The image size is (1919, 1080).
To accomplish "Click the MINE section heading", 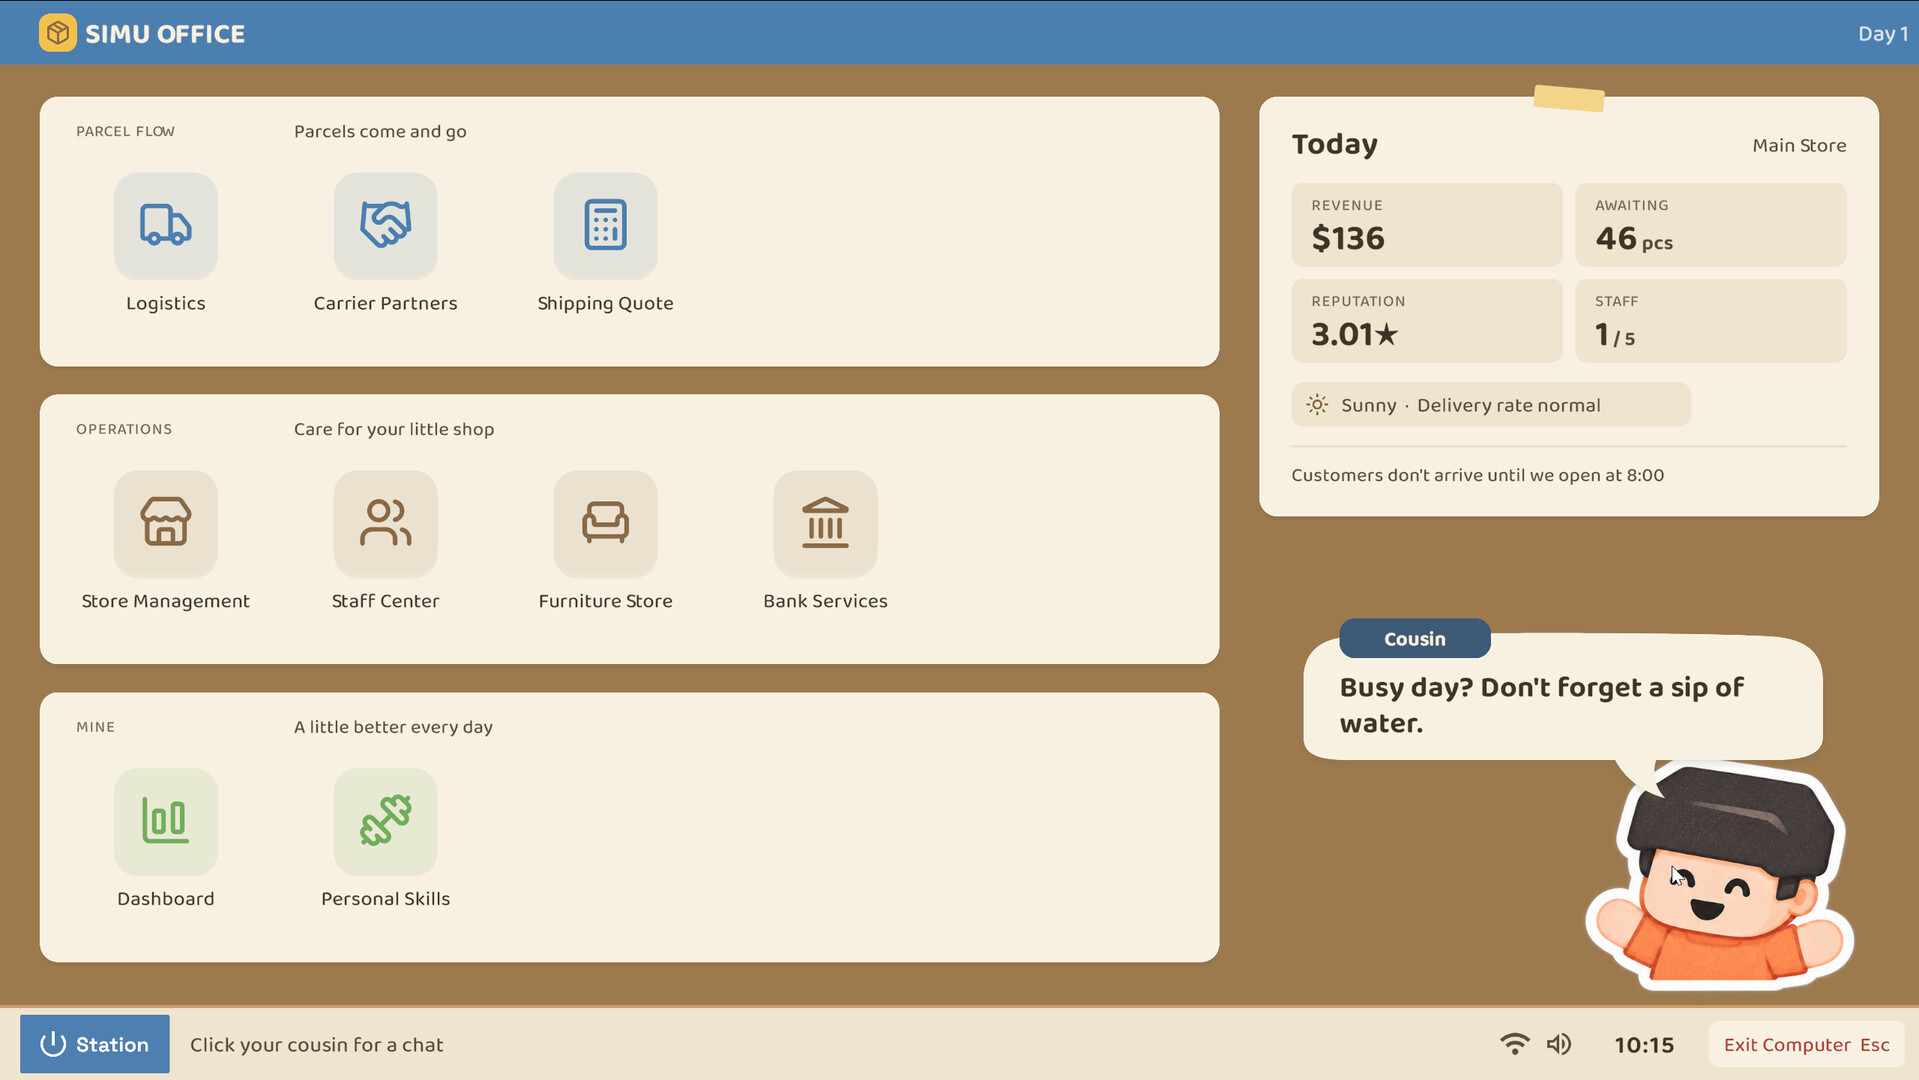I will click(96, 727).
